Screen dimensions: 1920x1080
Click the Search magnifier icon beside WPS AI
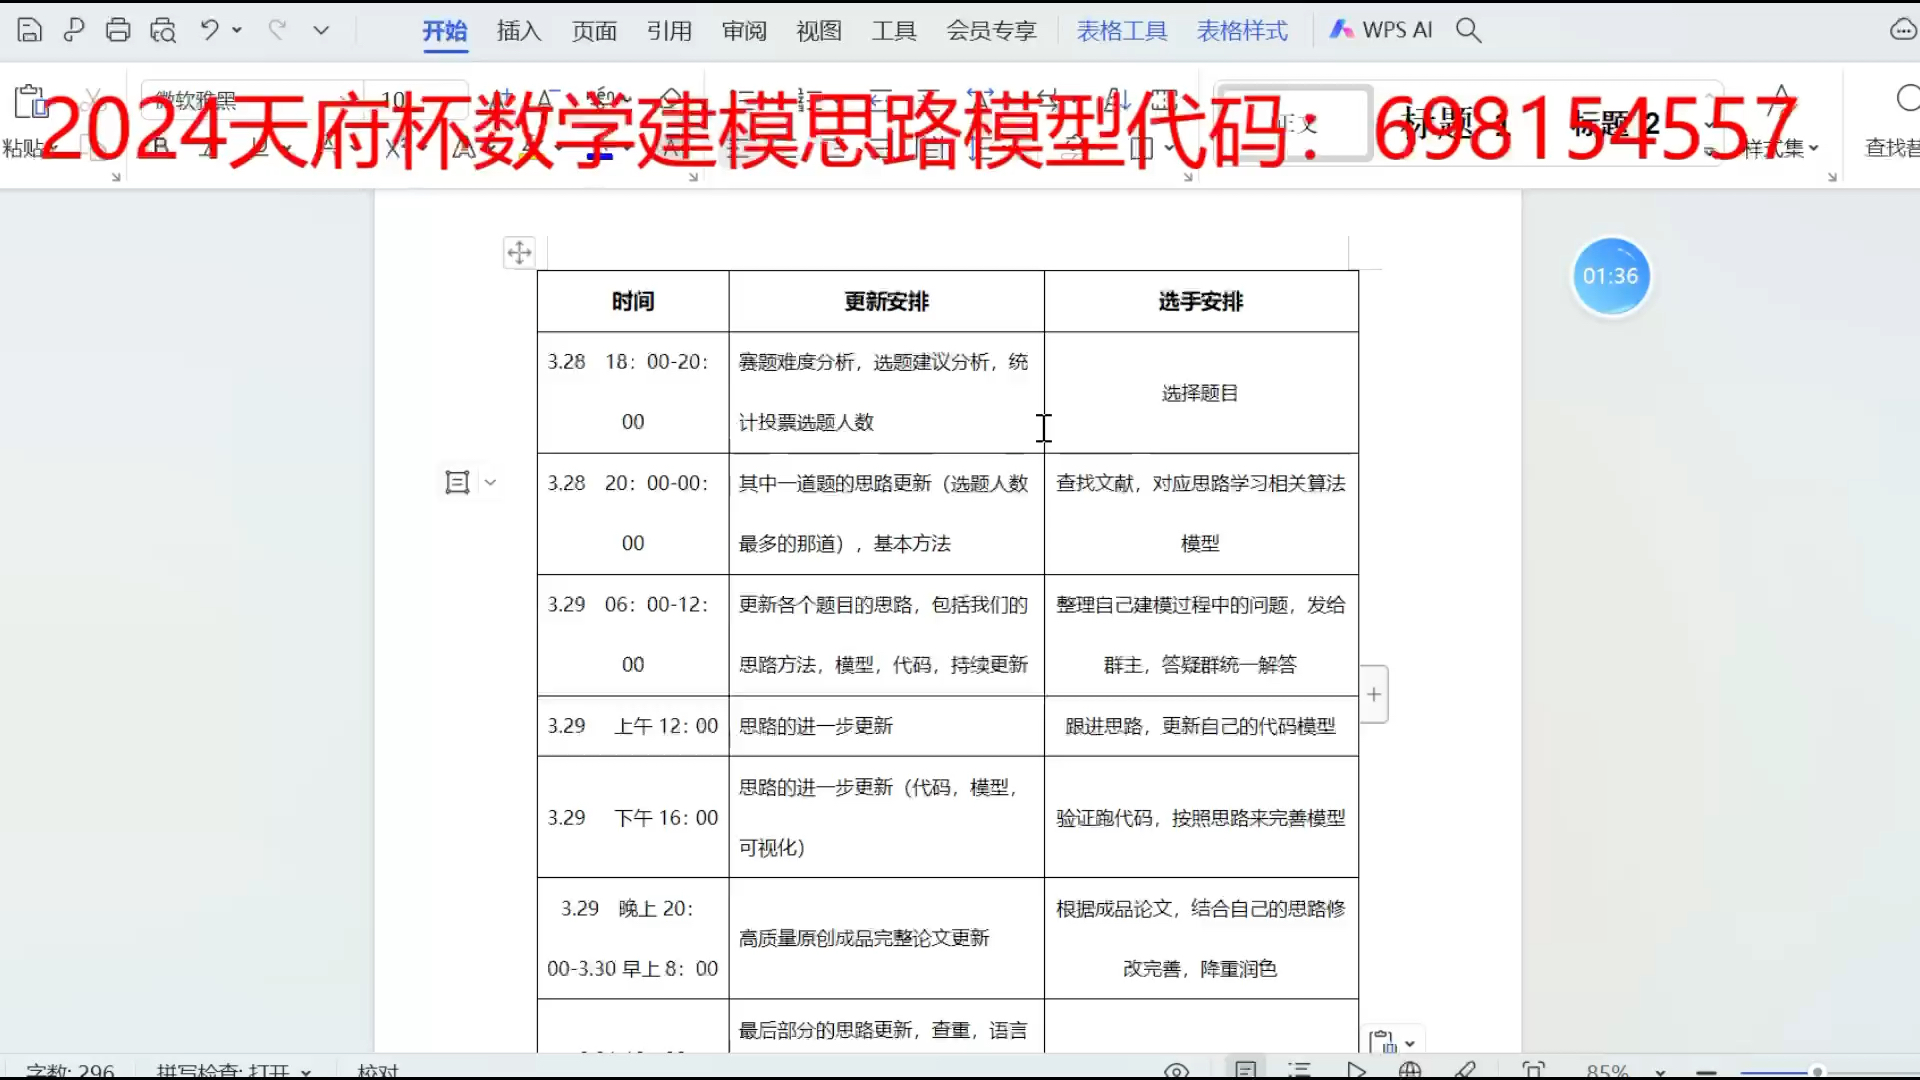(x=1468, y=30)
